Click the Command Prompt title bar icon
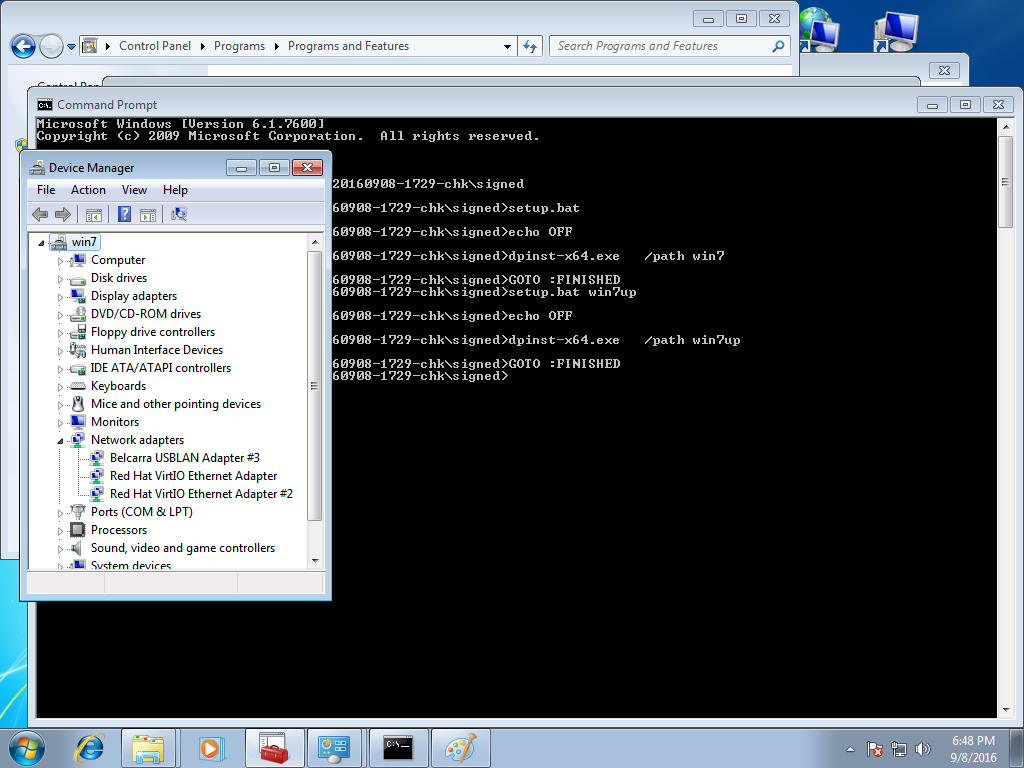The height and width of the screenshot is (768, 1024). click(x=45, y=104)
